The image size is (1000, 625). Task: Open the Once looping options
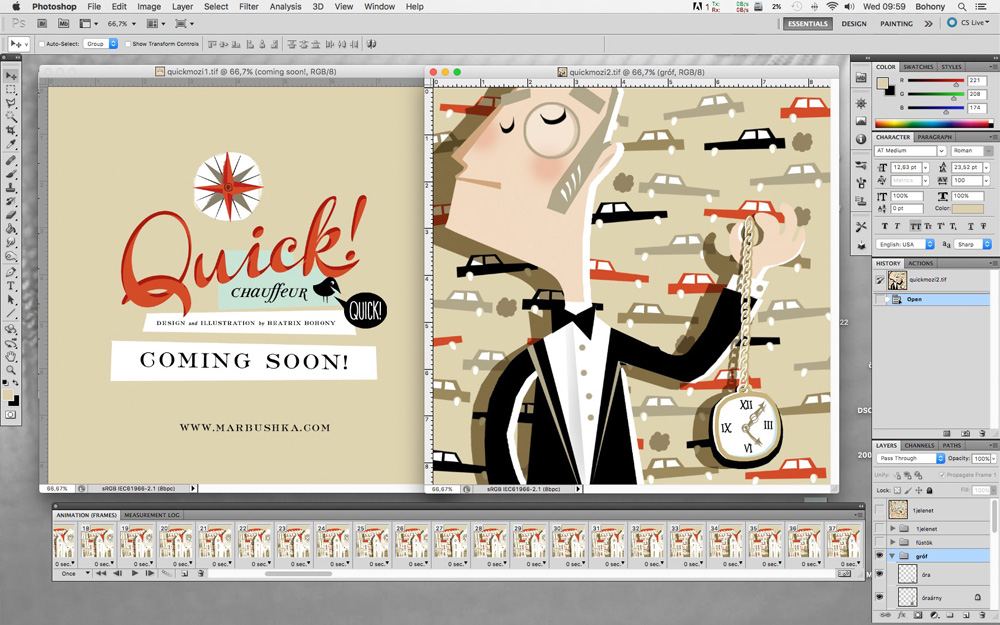[x=75, y=573]
